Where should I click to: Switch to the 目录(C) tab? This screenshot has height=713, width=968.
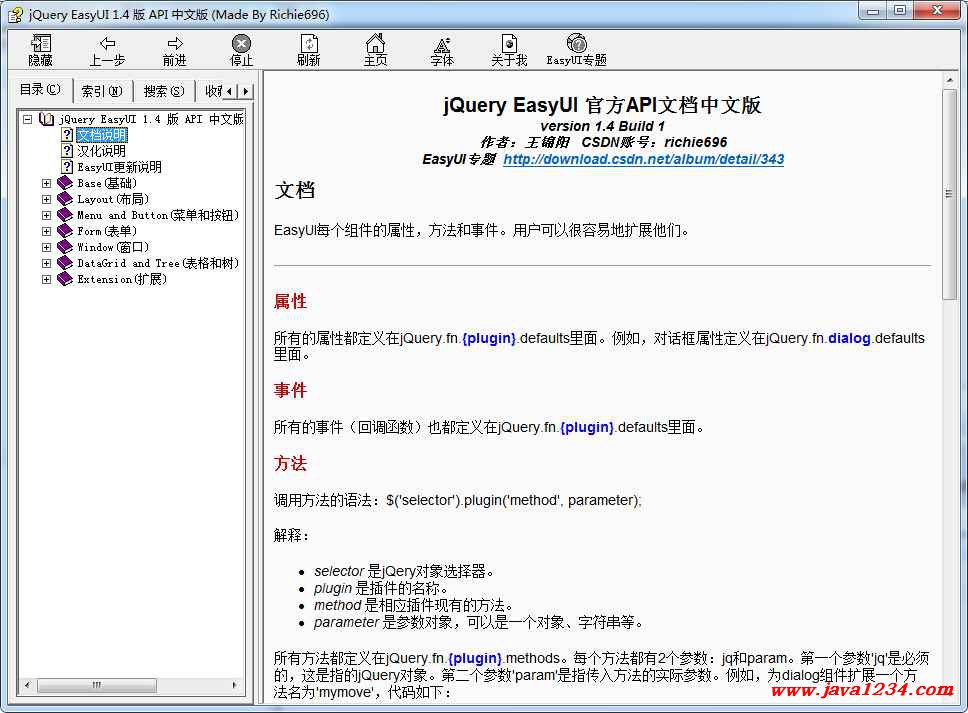[x=40, y=90]
